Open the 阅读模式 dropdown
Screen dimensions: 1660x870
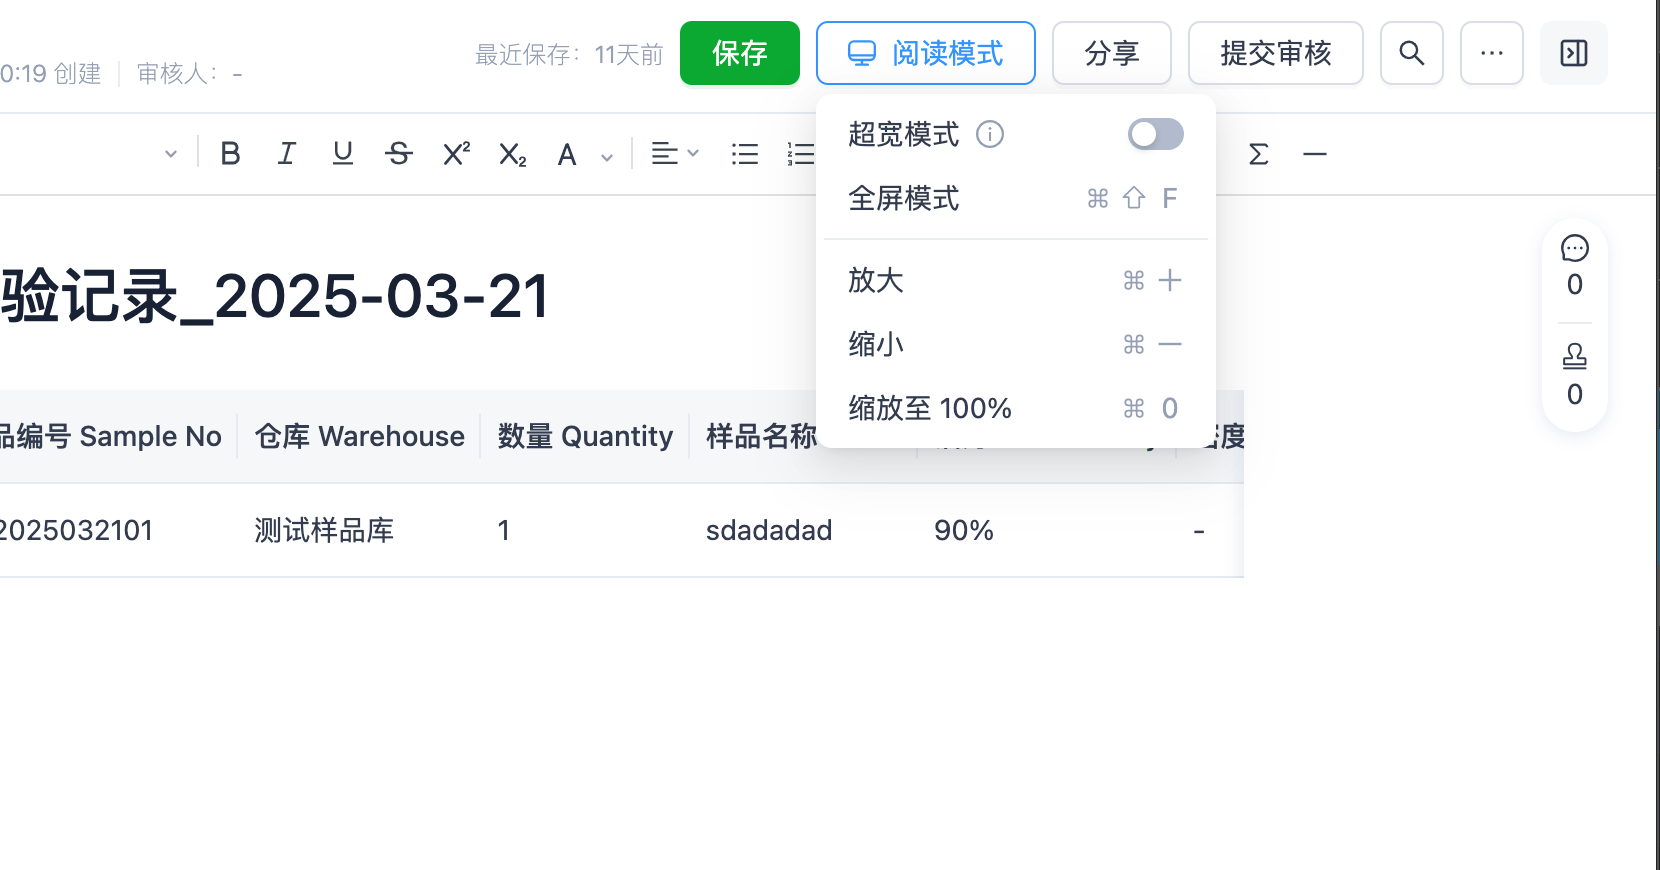click(925, 53)
